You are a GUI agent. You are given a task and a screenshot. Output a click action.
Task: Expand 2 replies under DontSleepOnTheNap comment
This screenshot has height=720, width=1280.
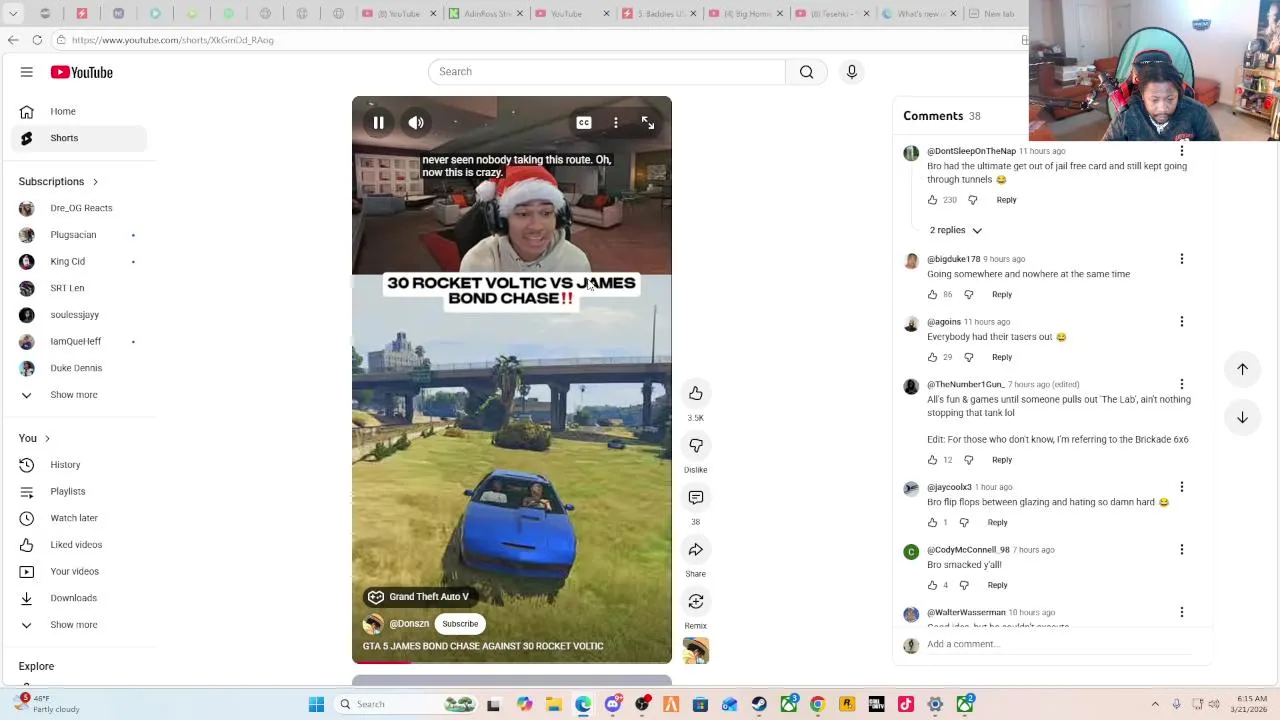pyautogui.click(x=955, y=230)
